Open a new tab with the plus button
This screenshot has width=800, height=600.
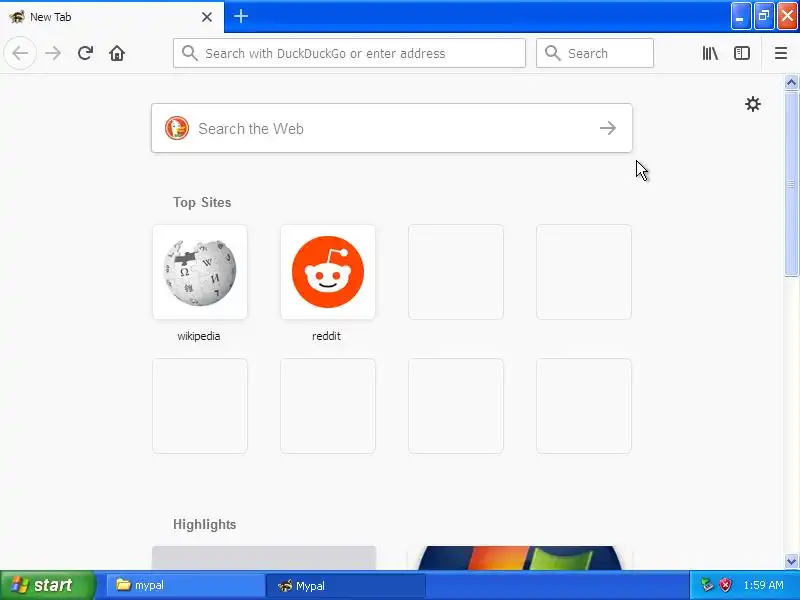click(241, 16)
